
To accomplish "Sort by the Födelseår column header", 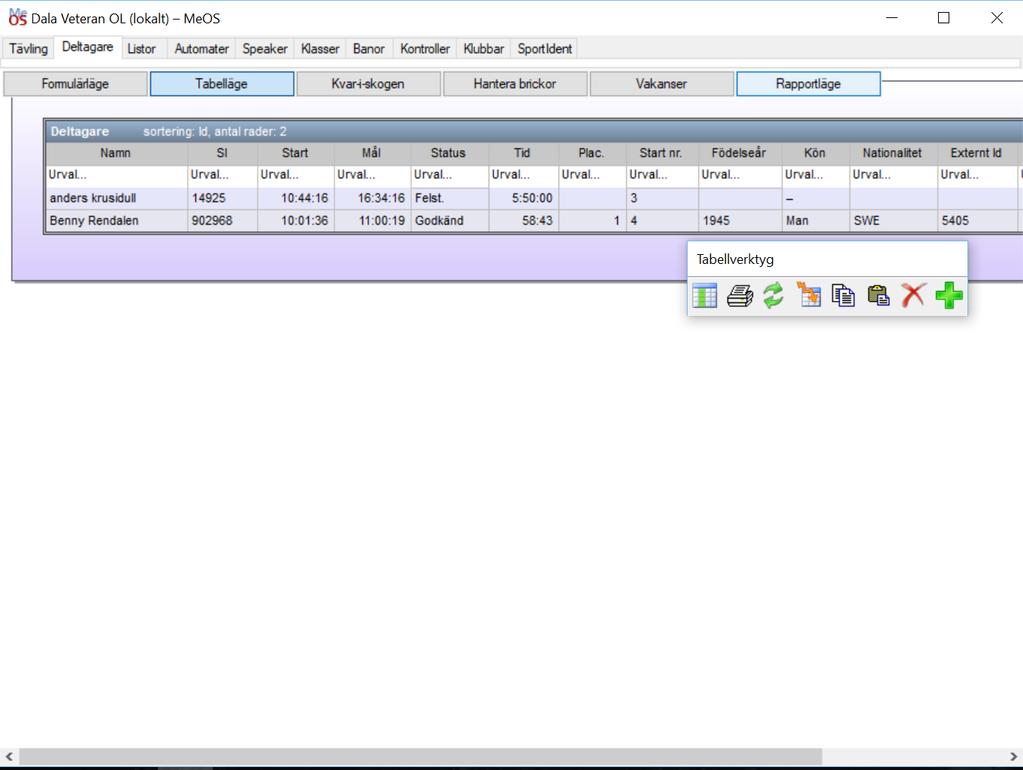I will point(740,153).
